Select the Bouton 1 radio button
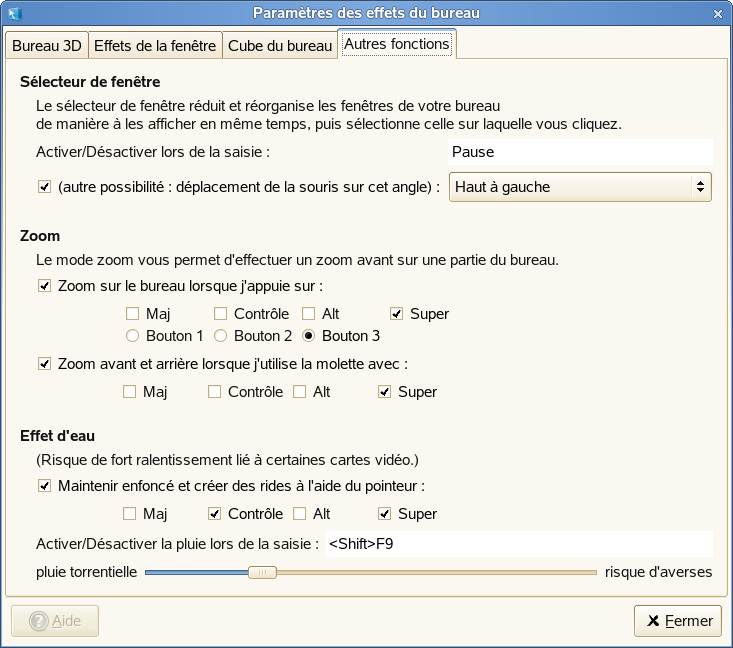733x648 pixels. pos(132,336)
